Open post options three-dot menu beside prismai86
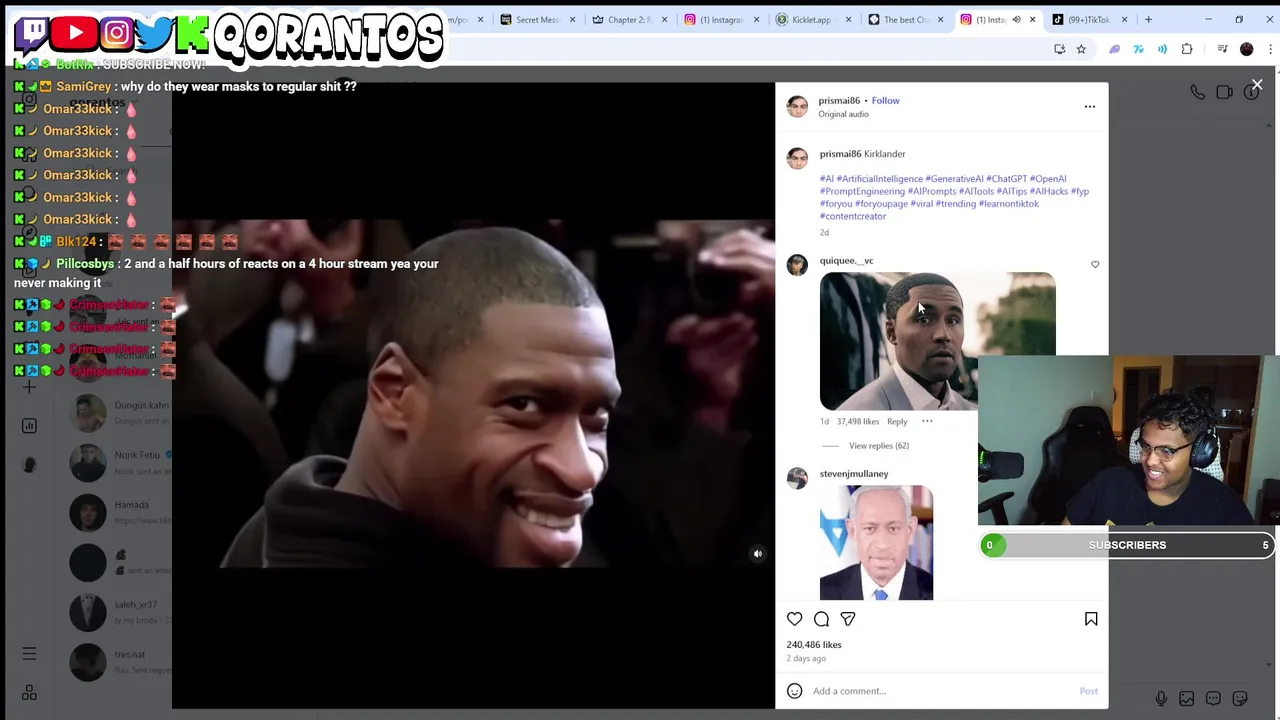Image resolution: width=1280 pixels, height=720 pixels. pos(1090,106)
